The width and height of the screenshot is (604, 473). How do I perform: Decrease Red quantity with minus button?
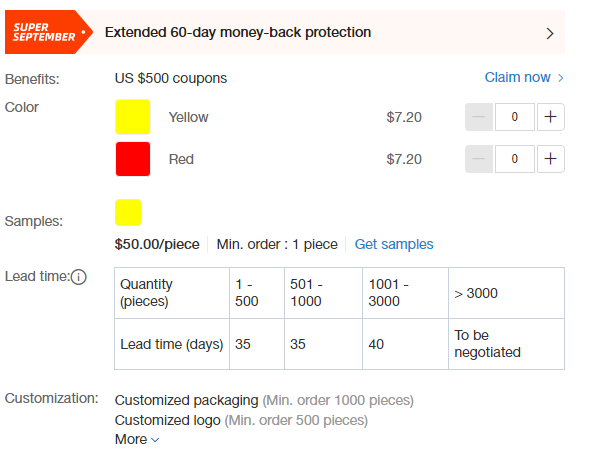coord(479,159)
